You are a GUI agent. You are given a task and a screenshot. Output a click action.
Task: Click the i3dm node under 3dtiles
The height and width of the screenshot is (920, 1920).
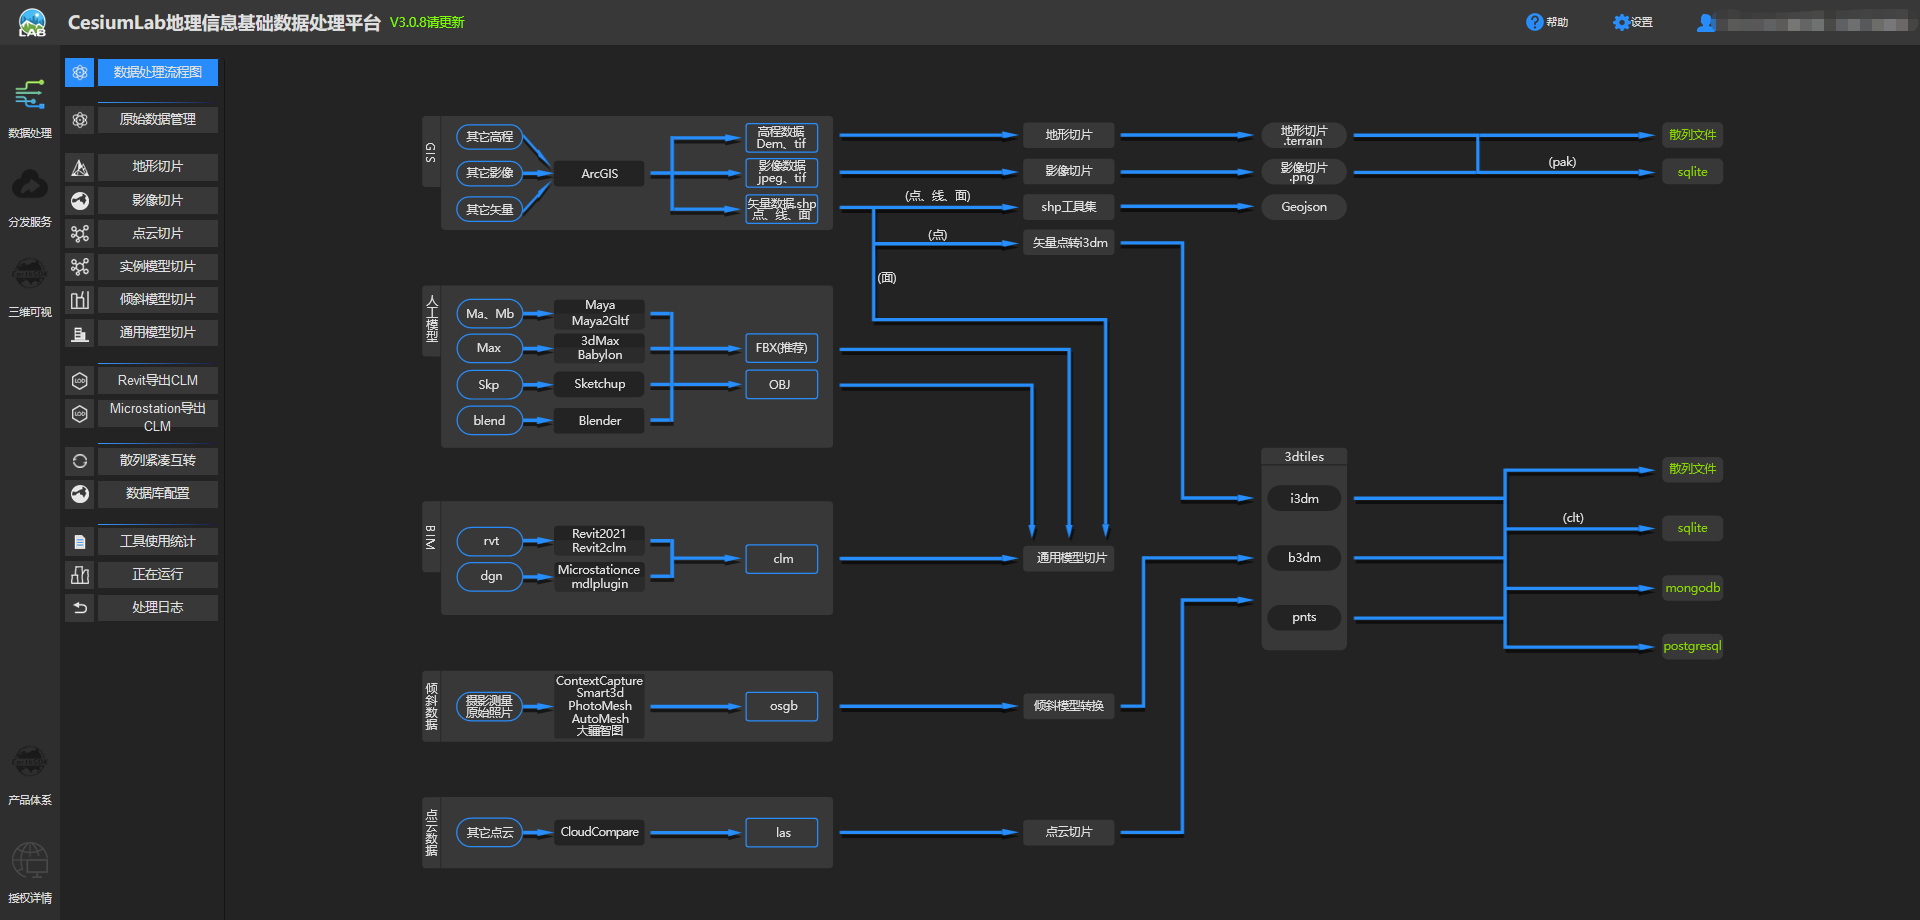click(1304, 499)
